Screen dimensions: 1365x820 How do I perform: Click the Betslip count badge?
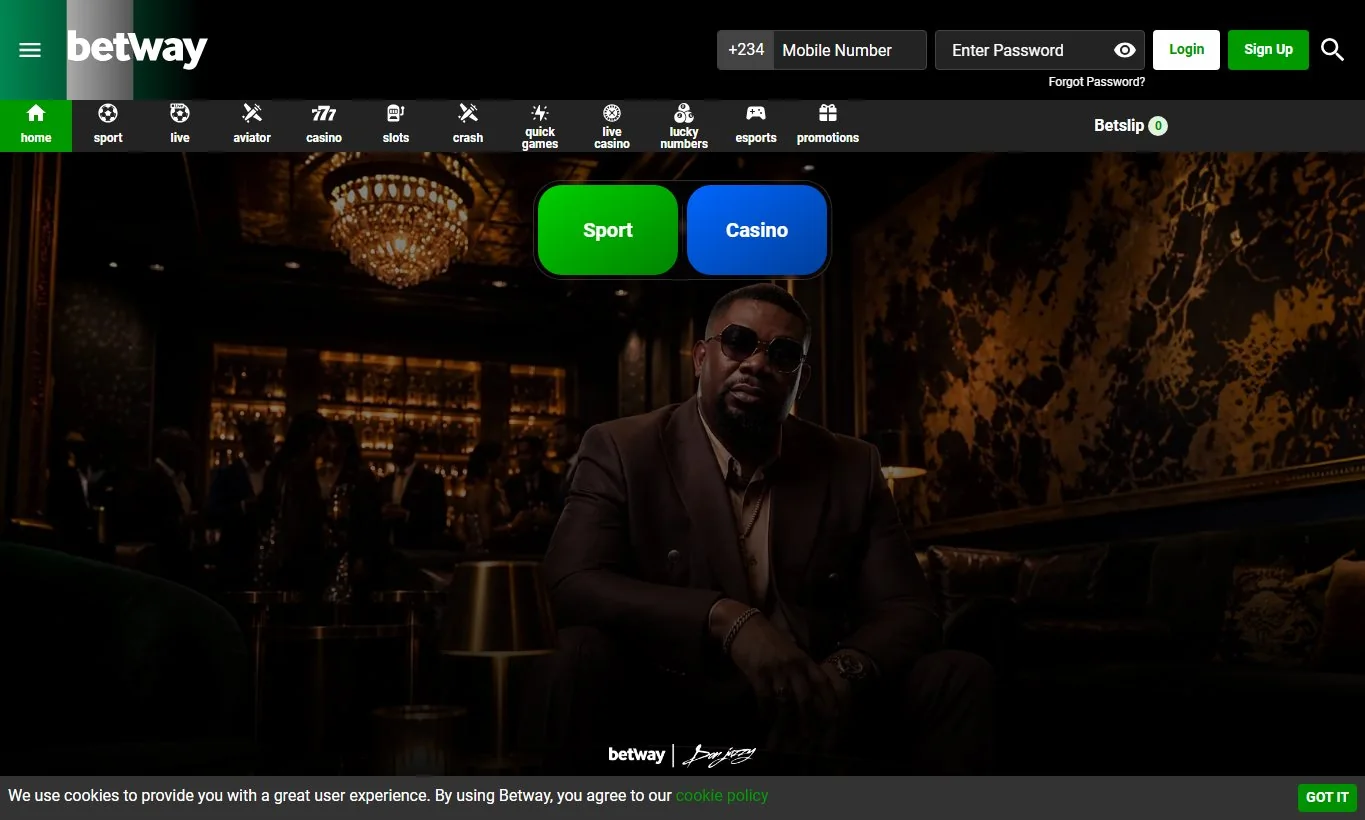[x=1158, y=126]
